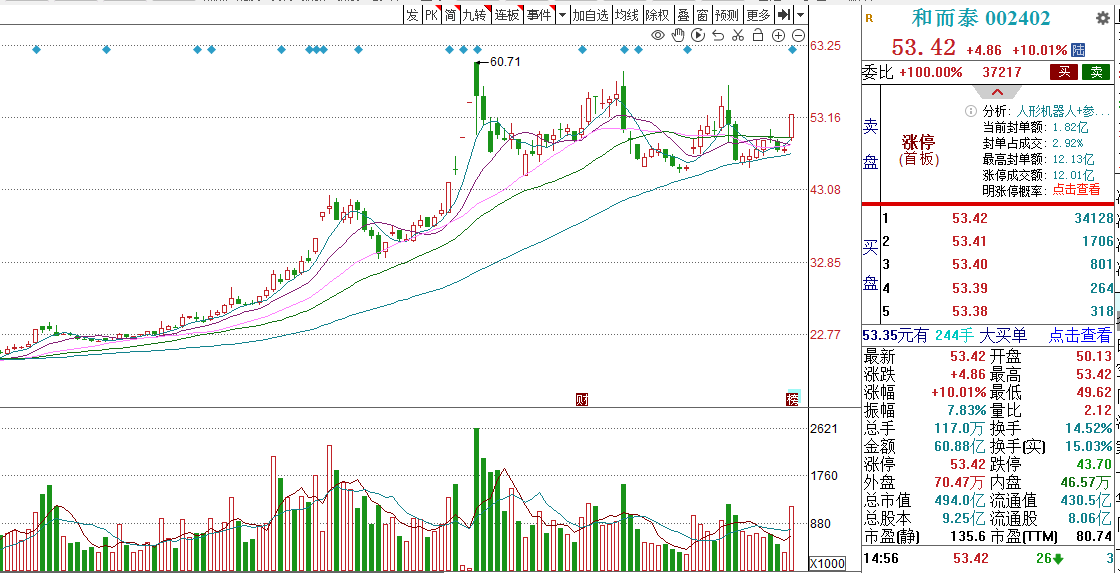The height and width of the screenshot is (573, 1120).
Task: Click the 14:56 latest trade row
Action: point(990,558)
